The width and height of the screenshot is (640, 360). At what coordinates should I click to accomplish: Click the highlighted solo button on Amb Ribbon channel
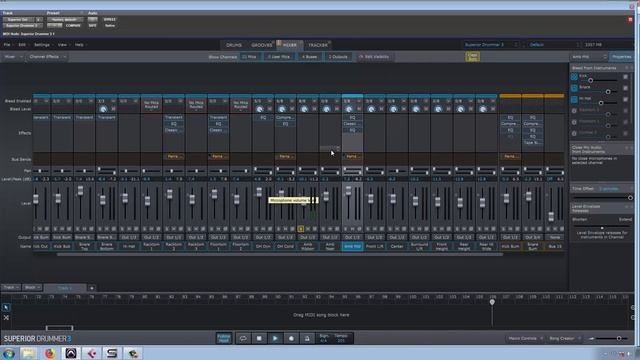click(x=301, y=229)
